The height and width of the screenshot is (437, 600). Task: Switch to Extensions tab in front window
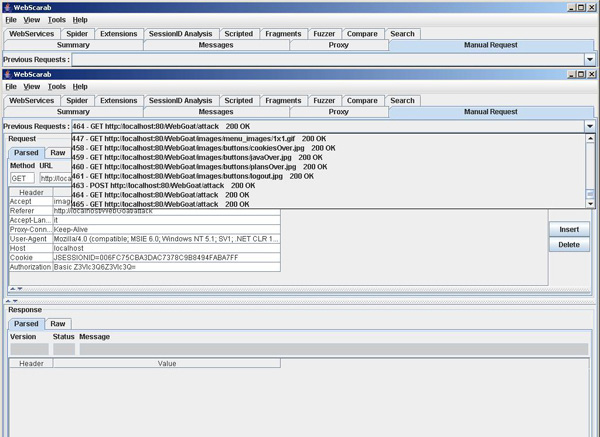click(x=119, y=101)
